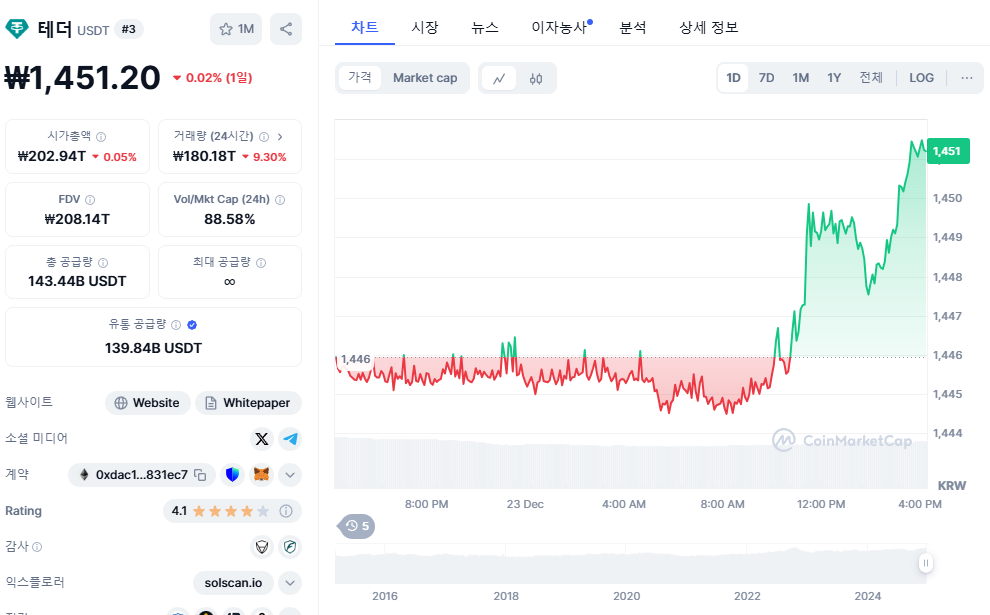Click the USDT ticker symbol

point(93,30)
